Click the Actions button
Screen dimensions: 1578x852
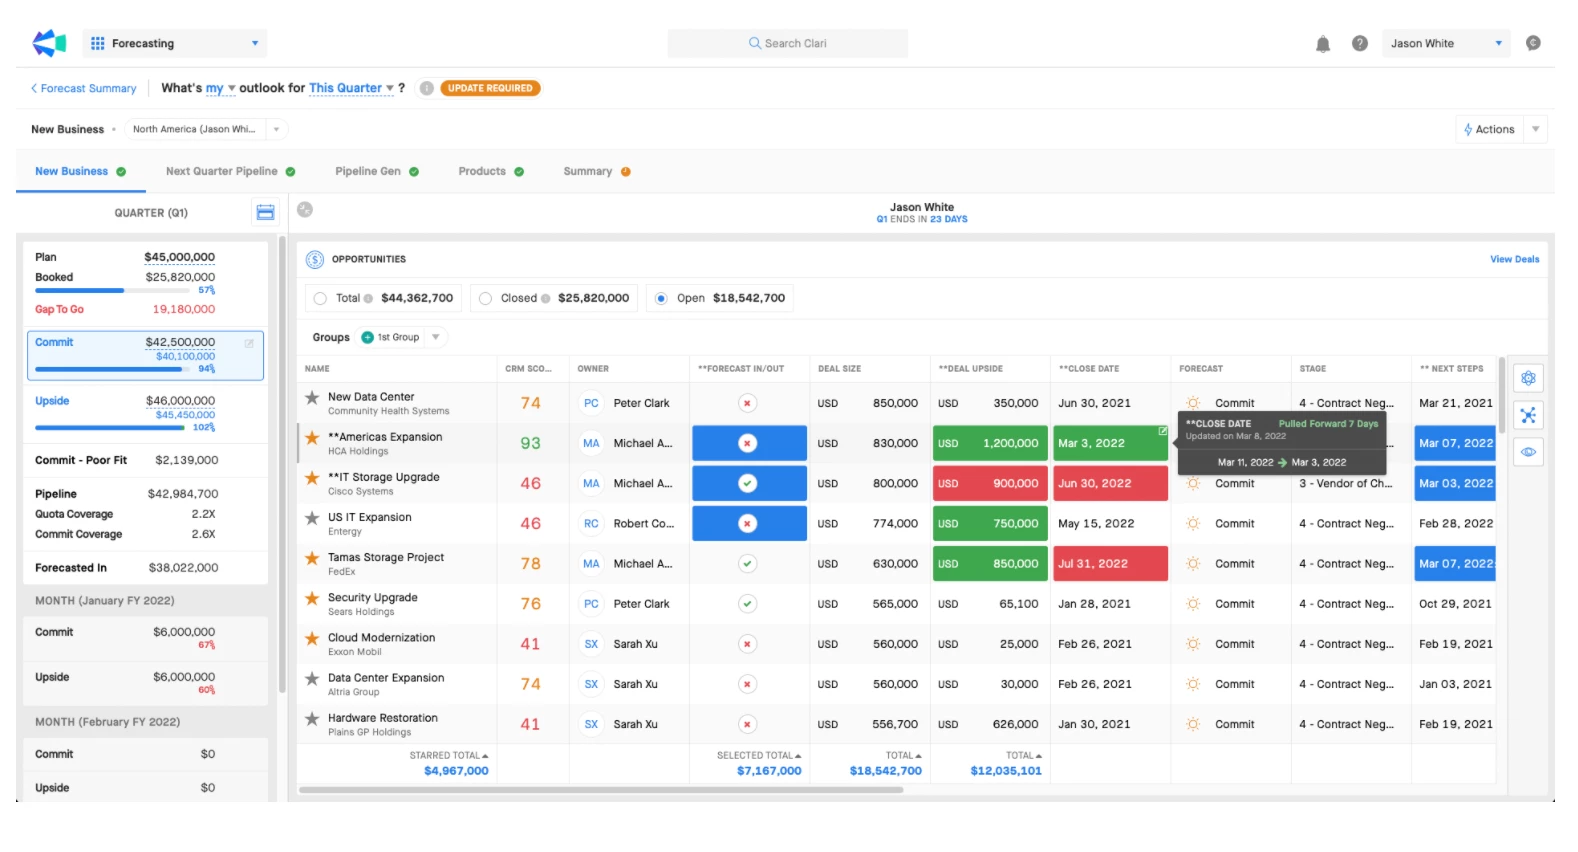tap(1489, 129)
